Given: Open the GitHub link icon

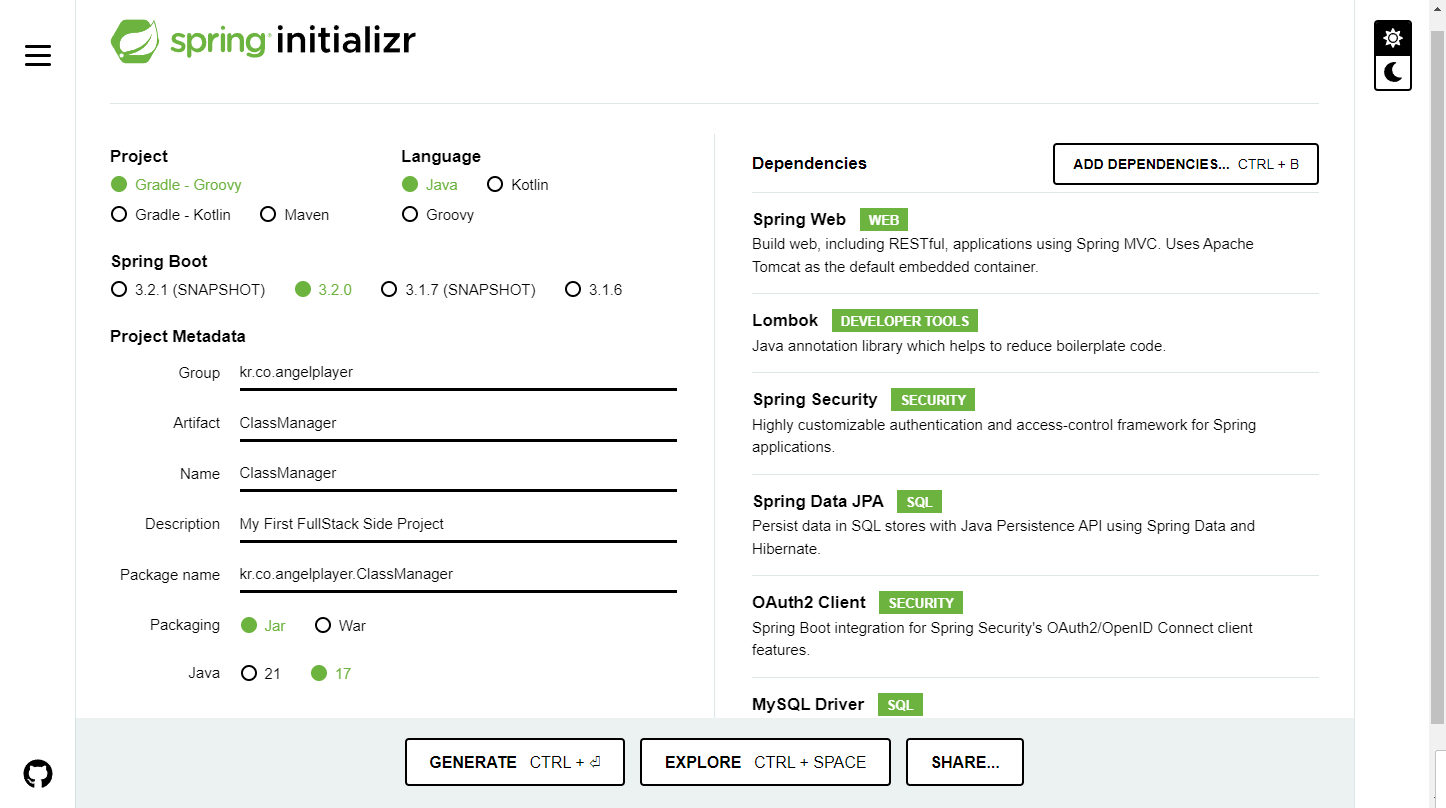Looking at the screenshot, I should point(38,773).
